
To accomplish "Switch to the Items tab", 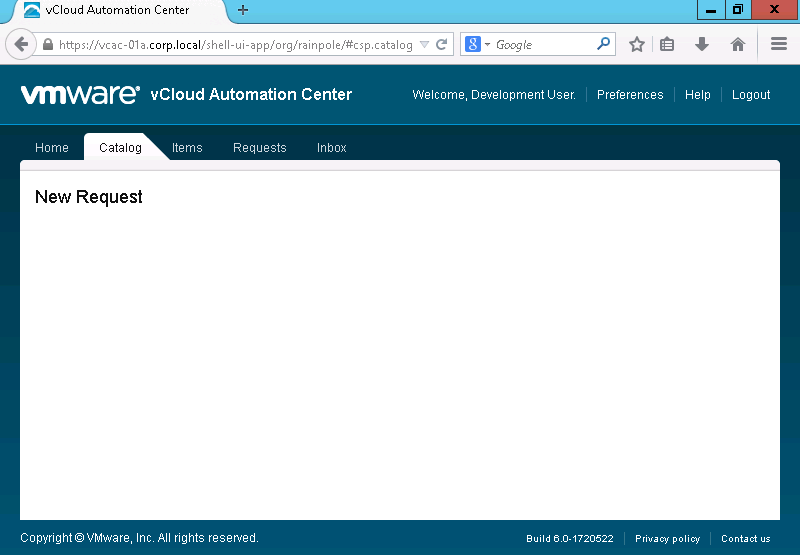I will coord(187,147).
